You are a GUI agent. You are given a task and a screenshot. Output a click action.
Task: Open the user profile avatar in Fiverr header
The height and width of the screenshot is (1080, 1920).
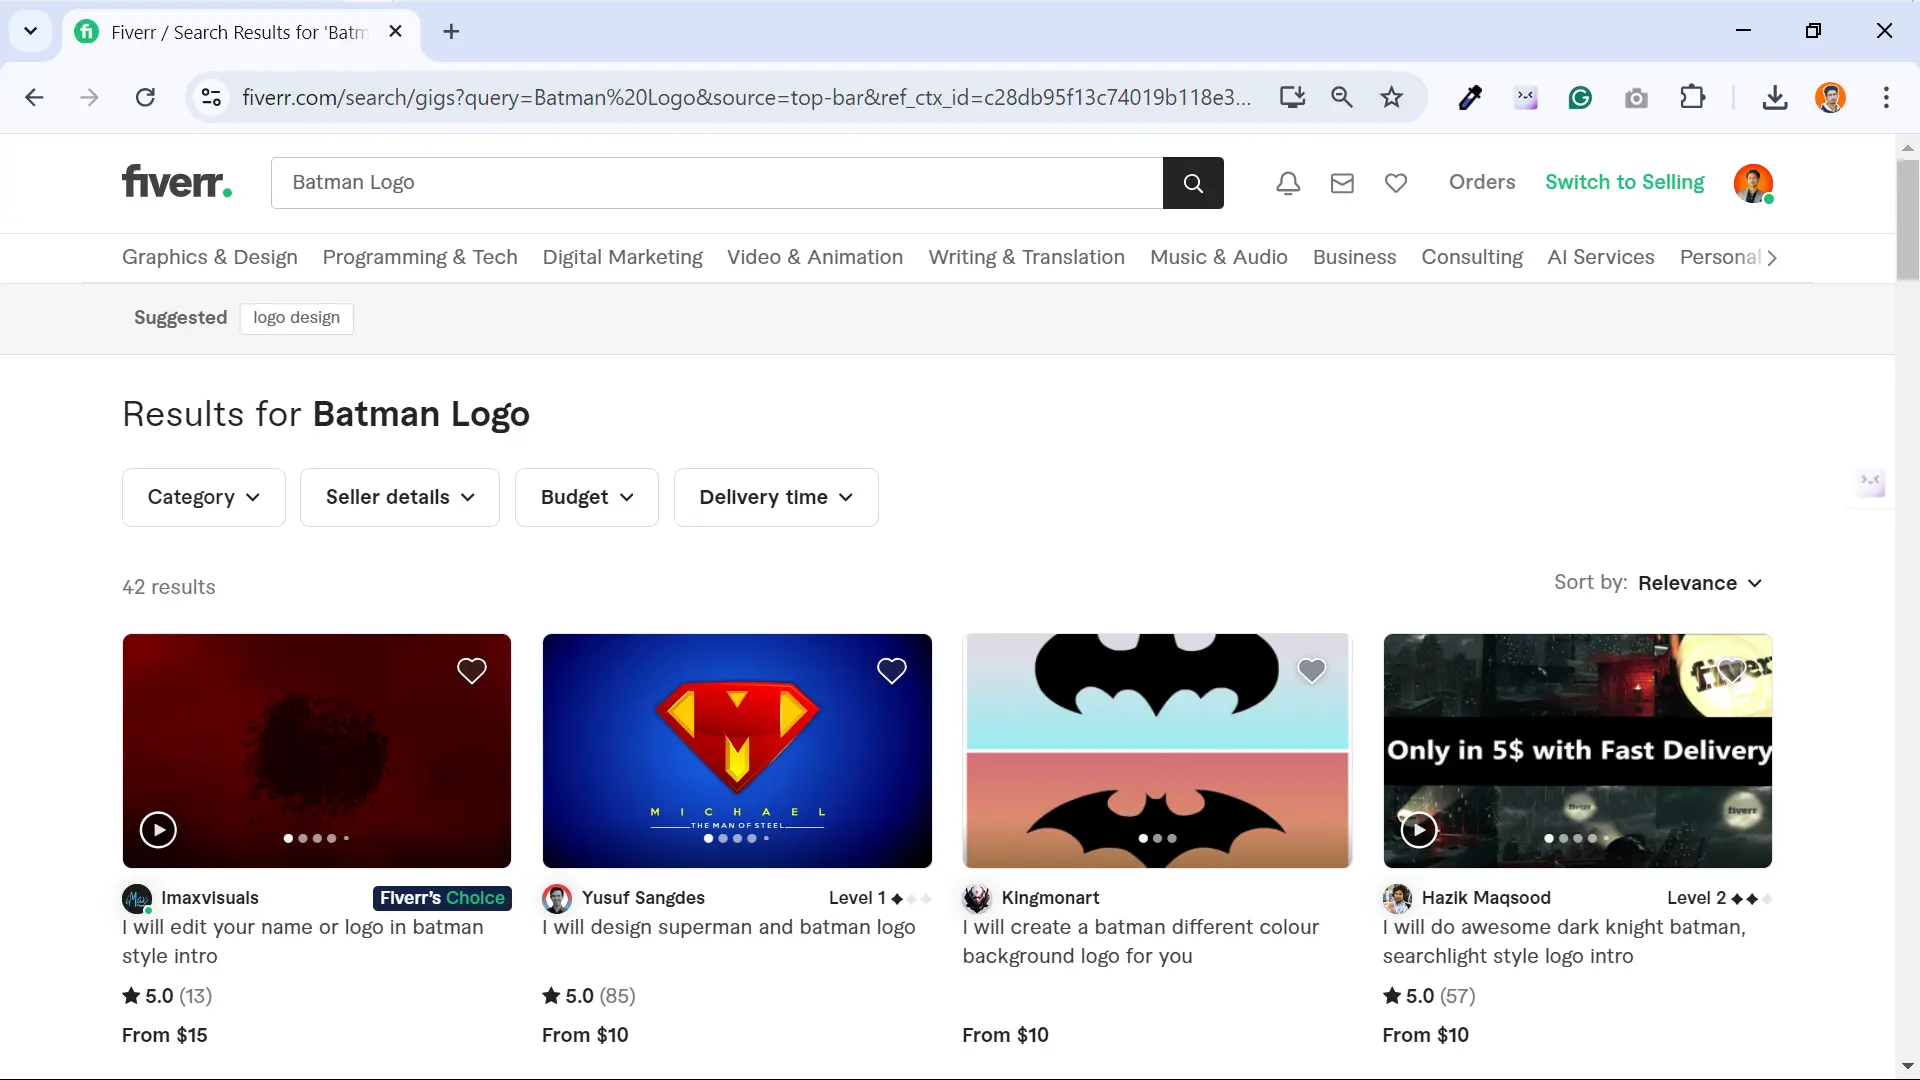point(1753,183)
